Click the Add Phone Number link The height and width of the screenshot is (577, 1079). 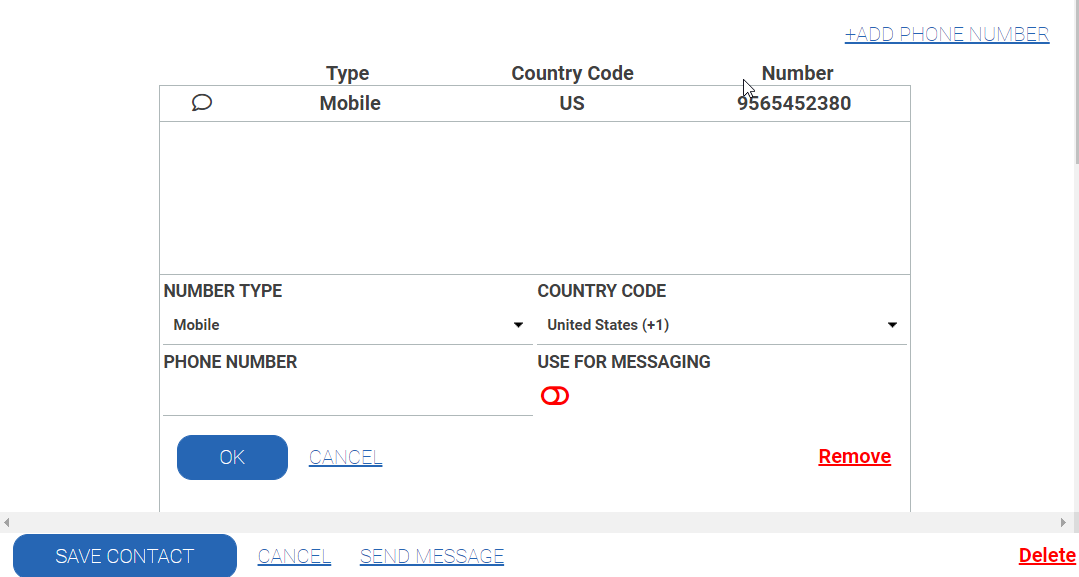coord(946,35)
